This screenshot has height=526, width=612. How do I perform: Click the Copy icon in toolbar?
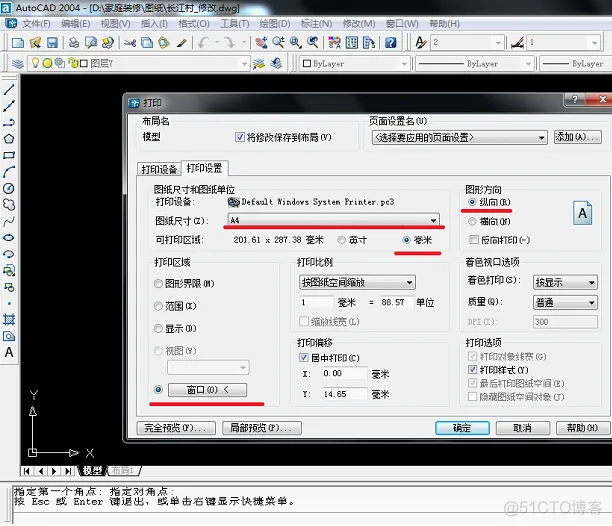click(x=147, y=43)
